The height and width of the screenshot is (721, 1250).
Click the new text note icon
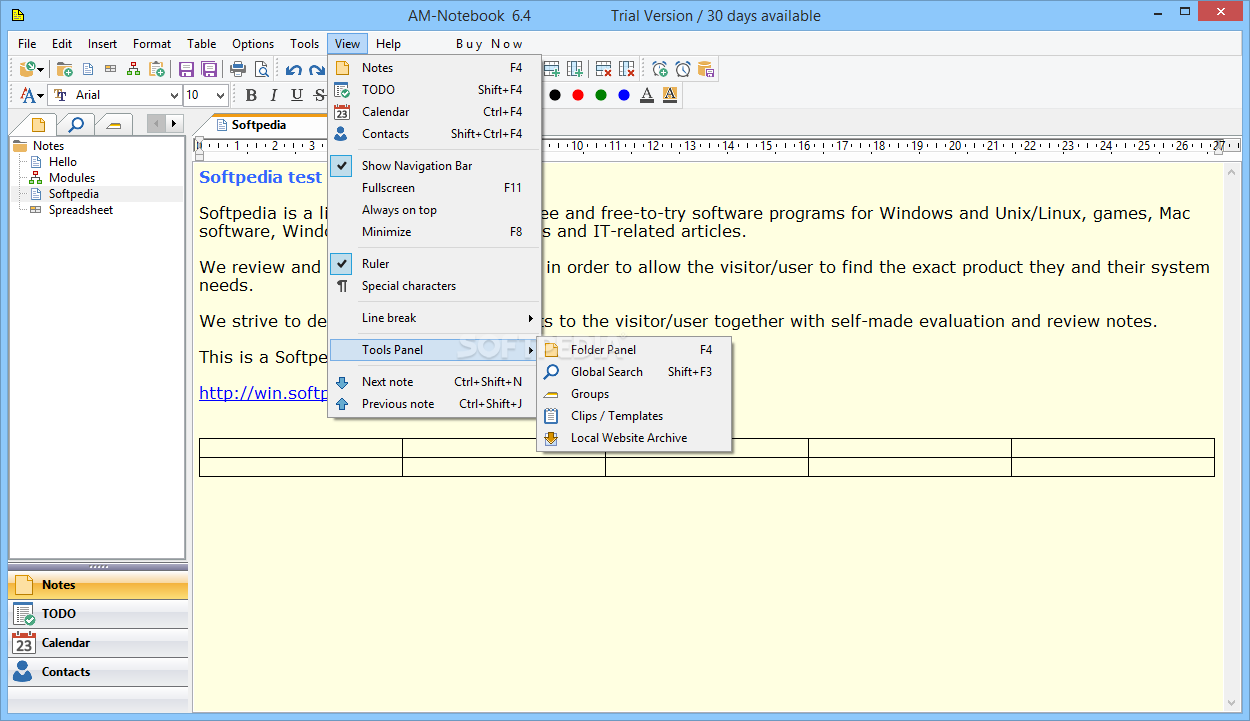coord(88,69)
